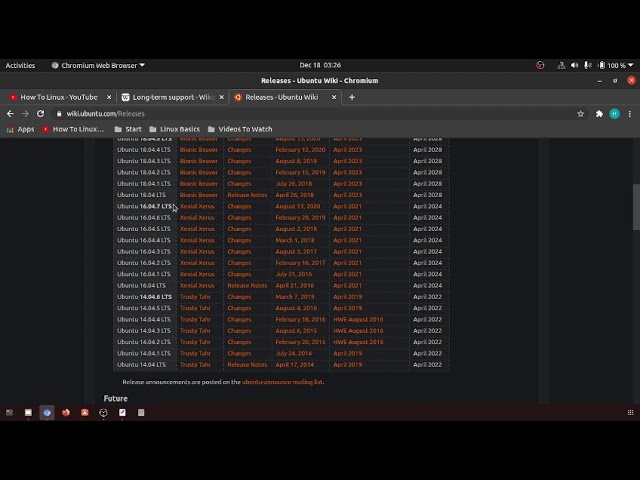Switch to How To Linux YouTube tab
Image resolution: width=640 pixels, height=480 pixels.
[58, 97]
